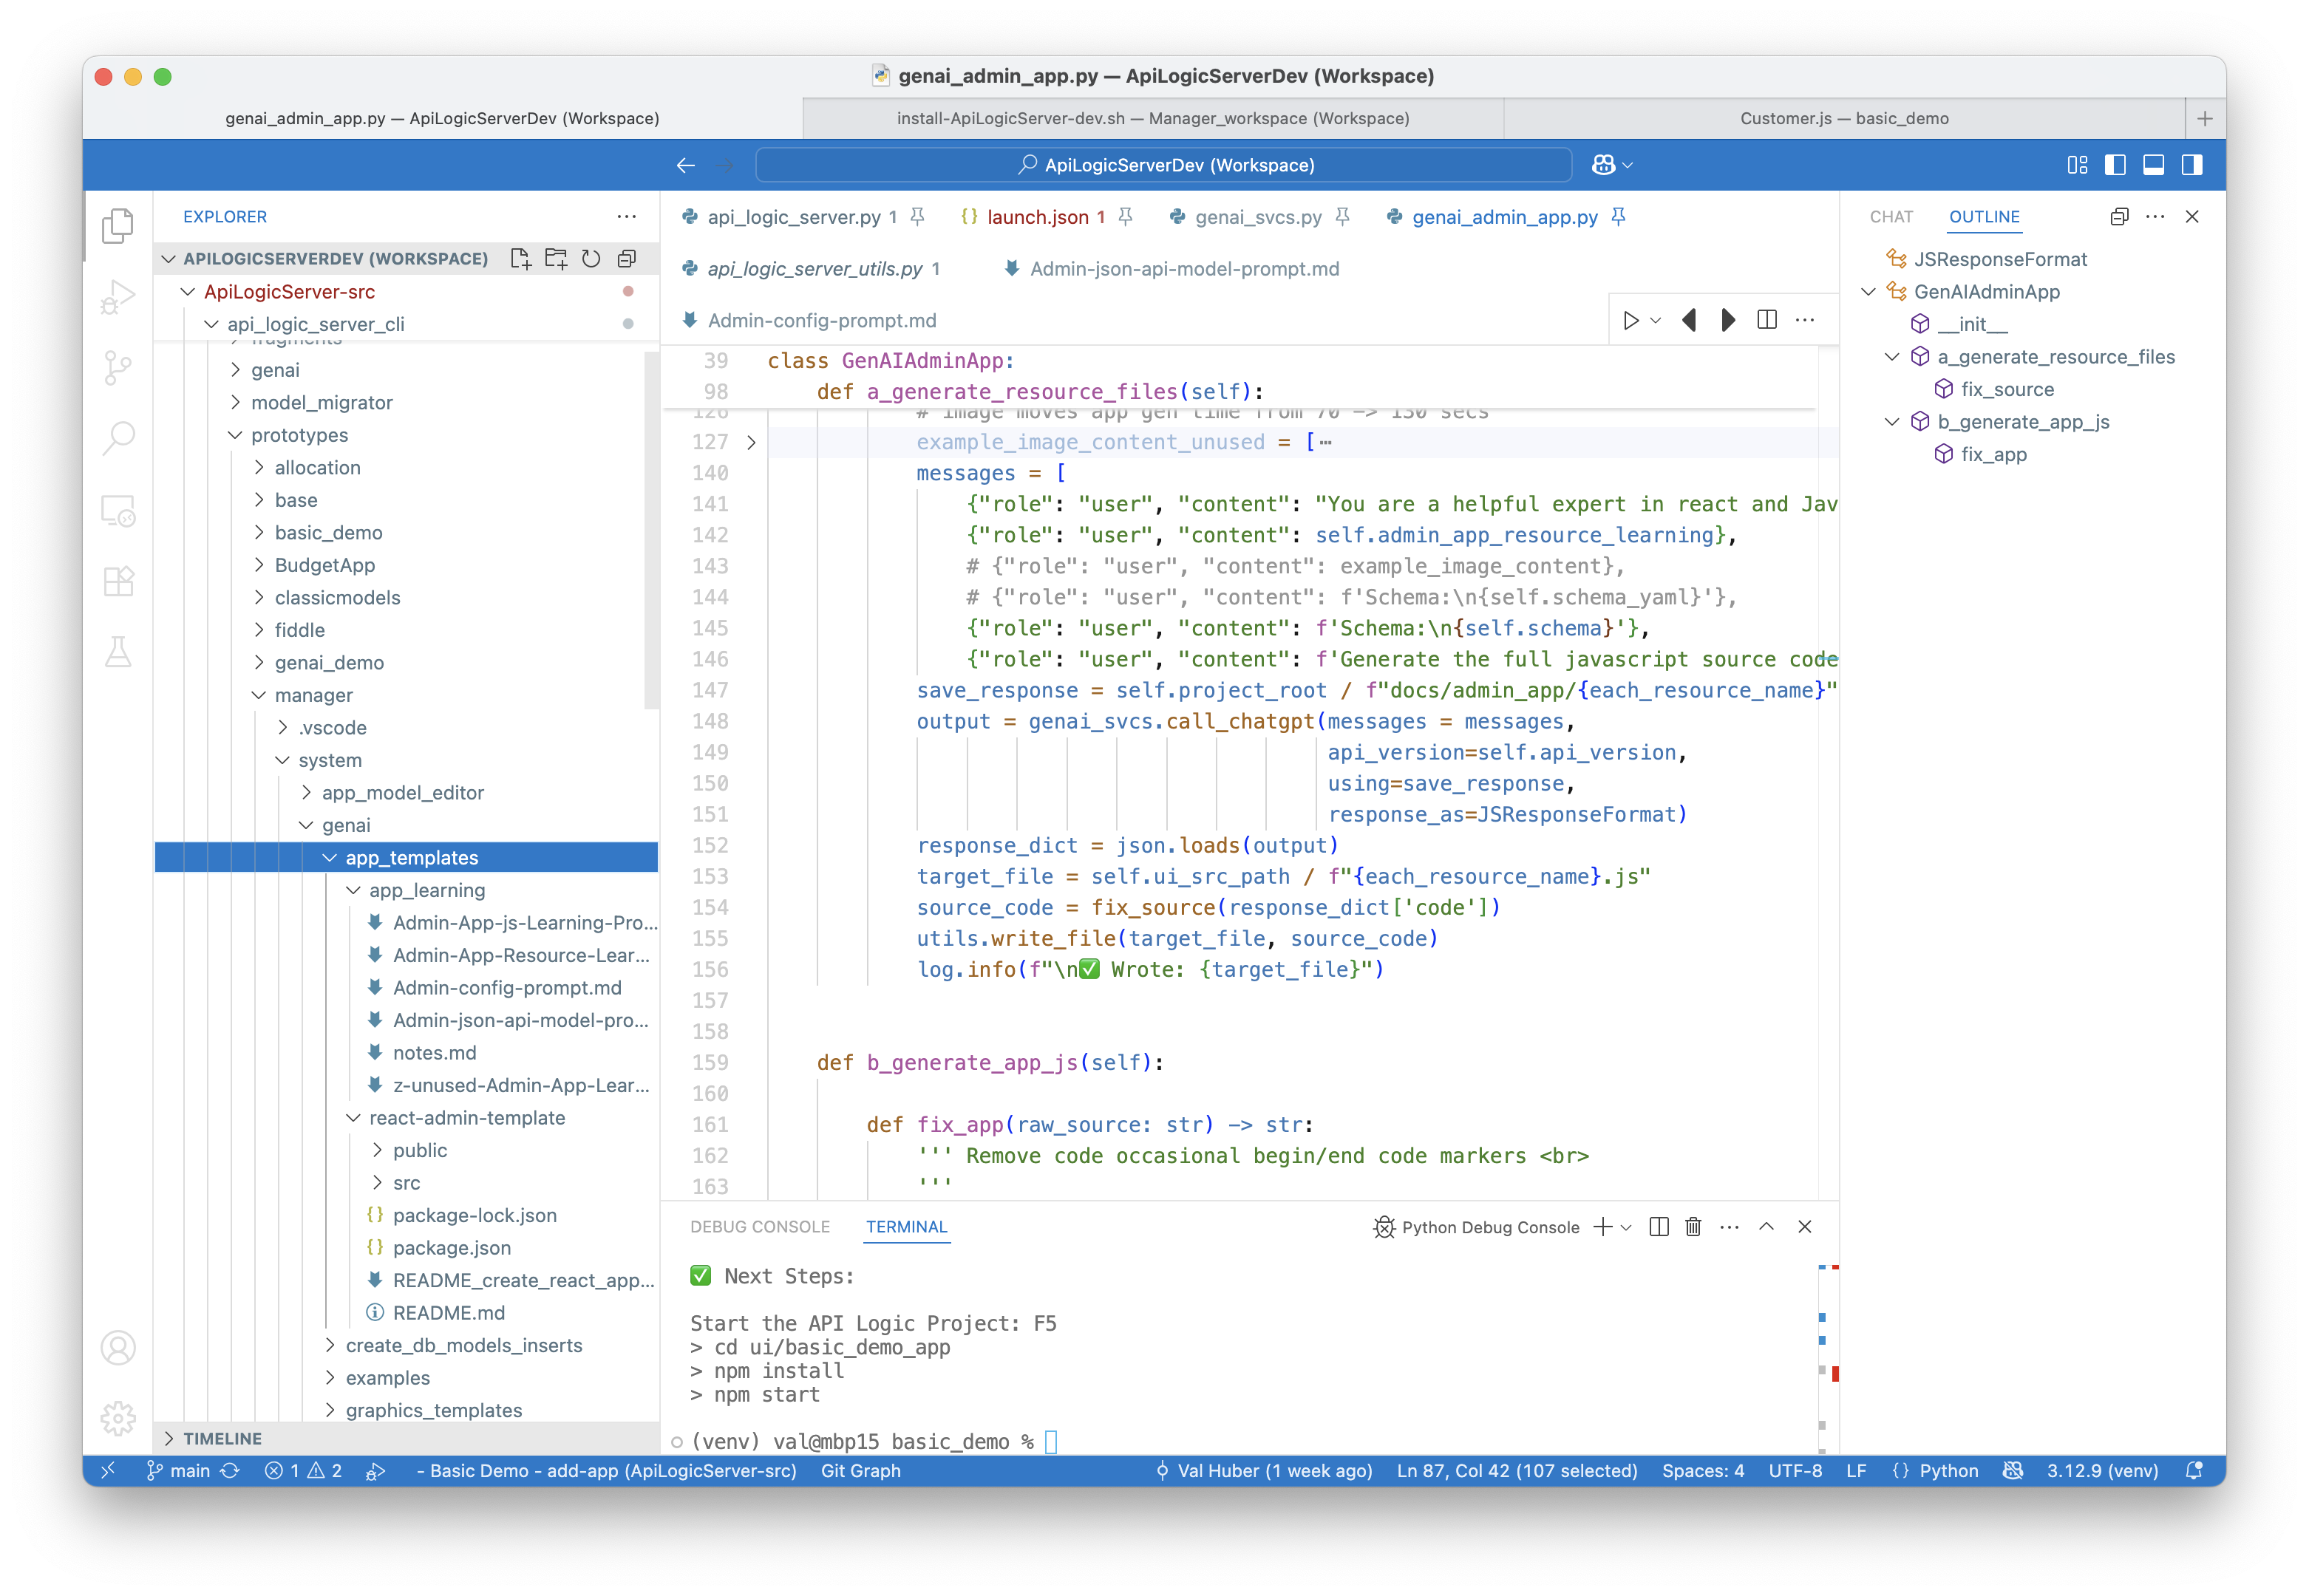Open Manage gear menu
Viewport: 2309px width, 1596px height.
tap(118, 1418)
